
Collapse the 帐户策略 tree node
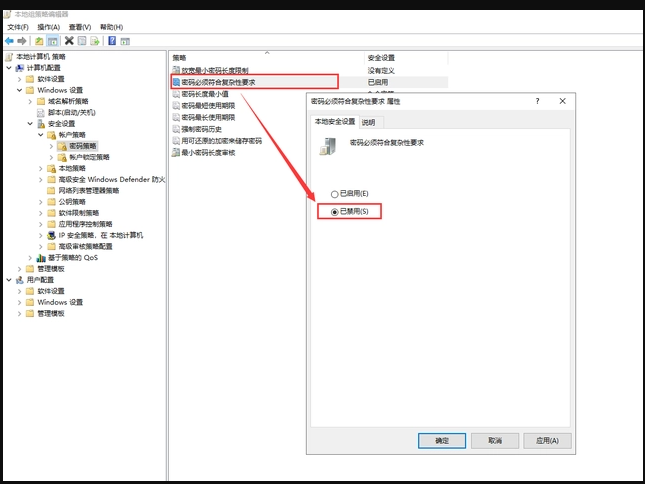(x=41, y=135)
